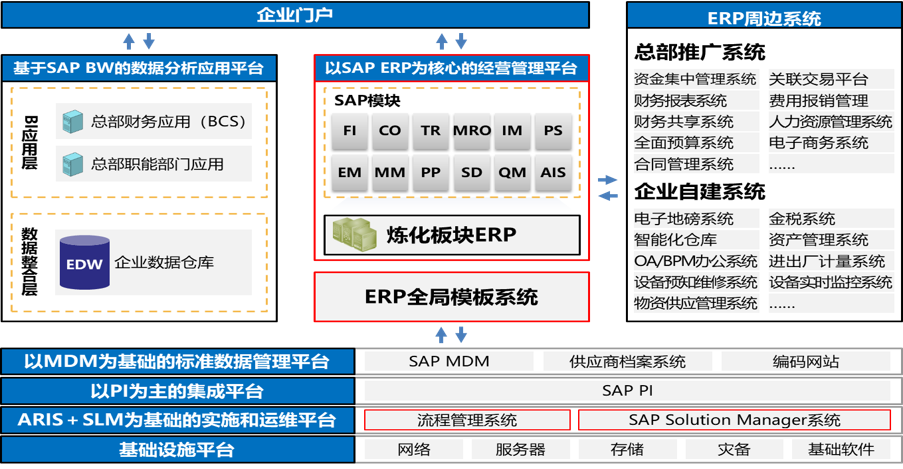Click 设备预知维修系统 entry
Image resolution: width=903 pixels, height=469 pixels.
[x=696, y=282]
